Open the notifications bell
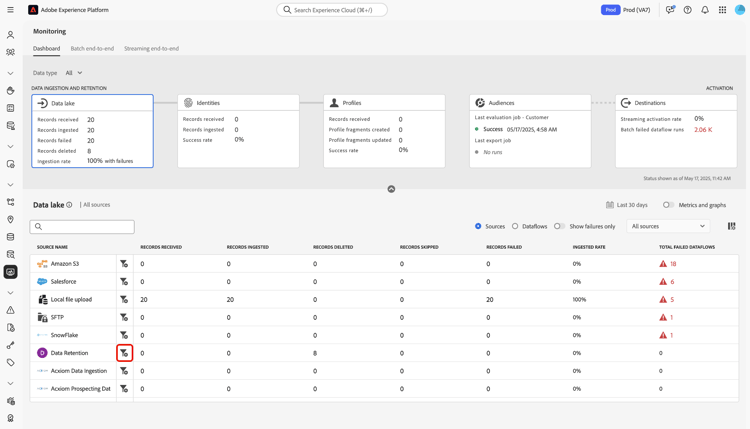This screenshot has width=750, height=429. coord(705,10)
